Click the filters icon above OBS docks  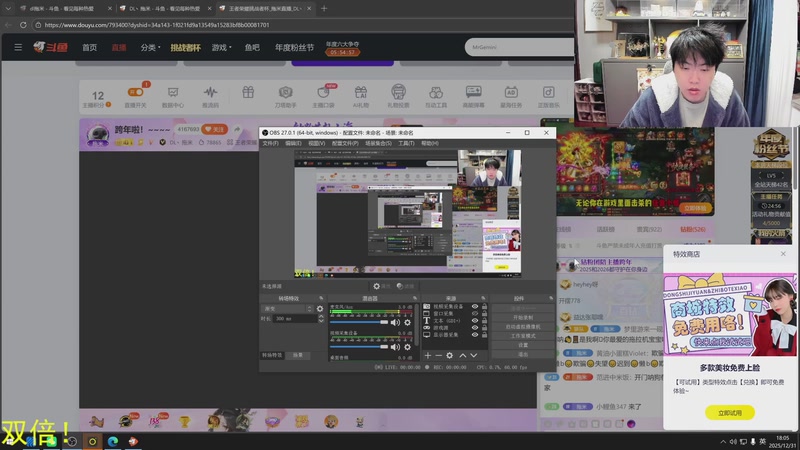[400, 286]
